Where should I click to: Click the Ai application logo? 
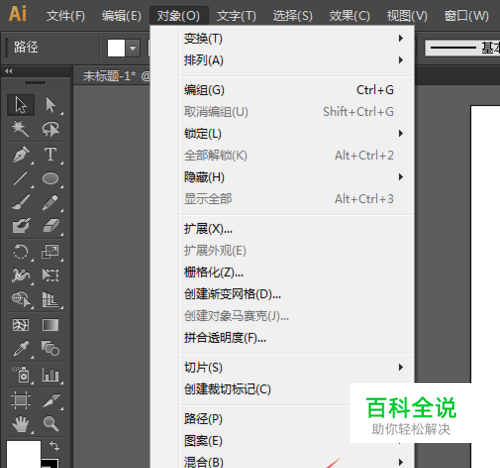pyautogui.click(x=18, y=14)
